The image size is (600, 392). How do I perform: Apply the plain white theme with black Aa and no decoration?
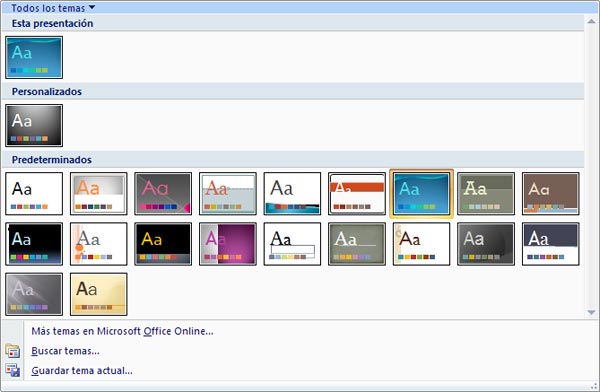coord(34,194)
